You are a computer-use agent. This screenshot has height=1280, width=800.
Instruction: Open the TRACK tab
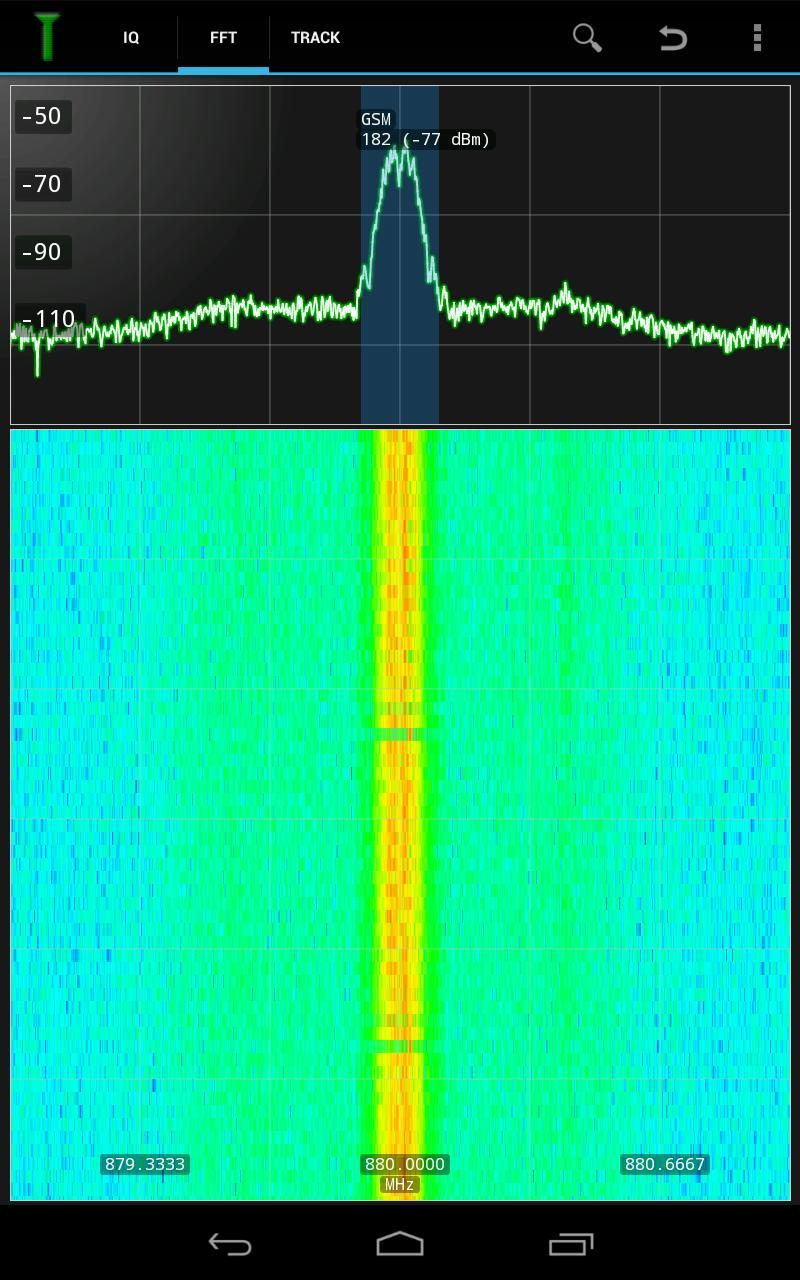point(315,38)
